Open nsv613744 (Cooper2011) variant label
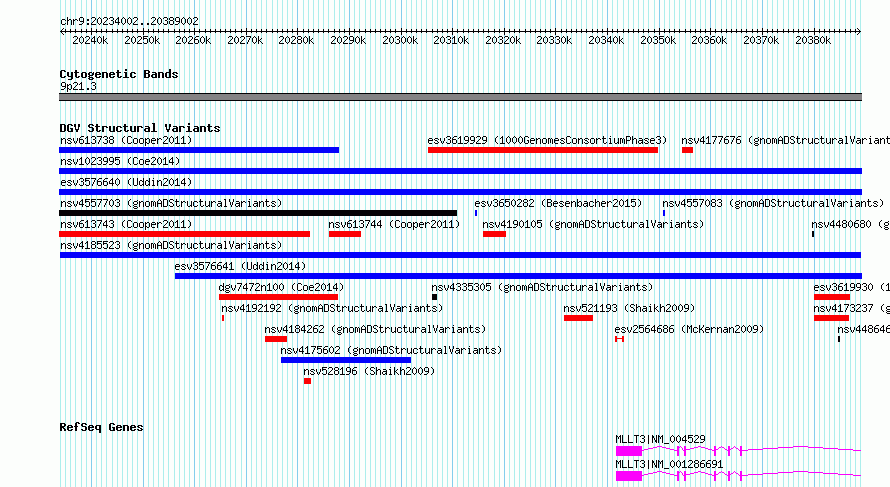Image resolution: width=890 pixels, height=487 pixels. (394, 224)
